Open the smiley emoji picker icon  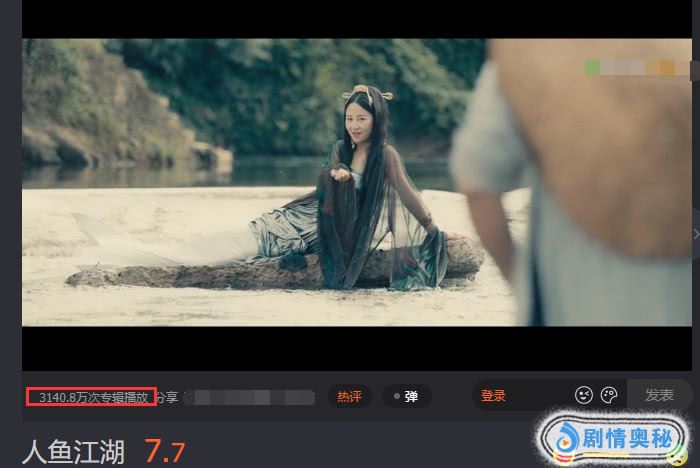pos(584,396)
